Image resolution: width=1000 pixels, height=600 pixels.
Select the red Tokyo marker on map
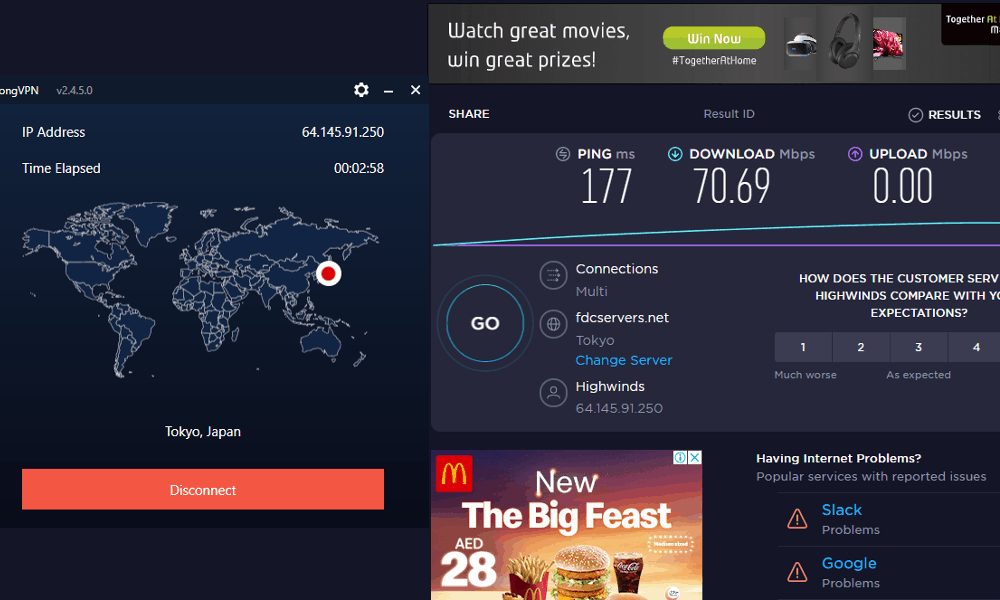pyautogui.click(x=328, y=274)
